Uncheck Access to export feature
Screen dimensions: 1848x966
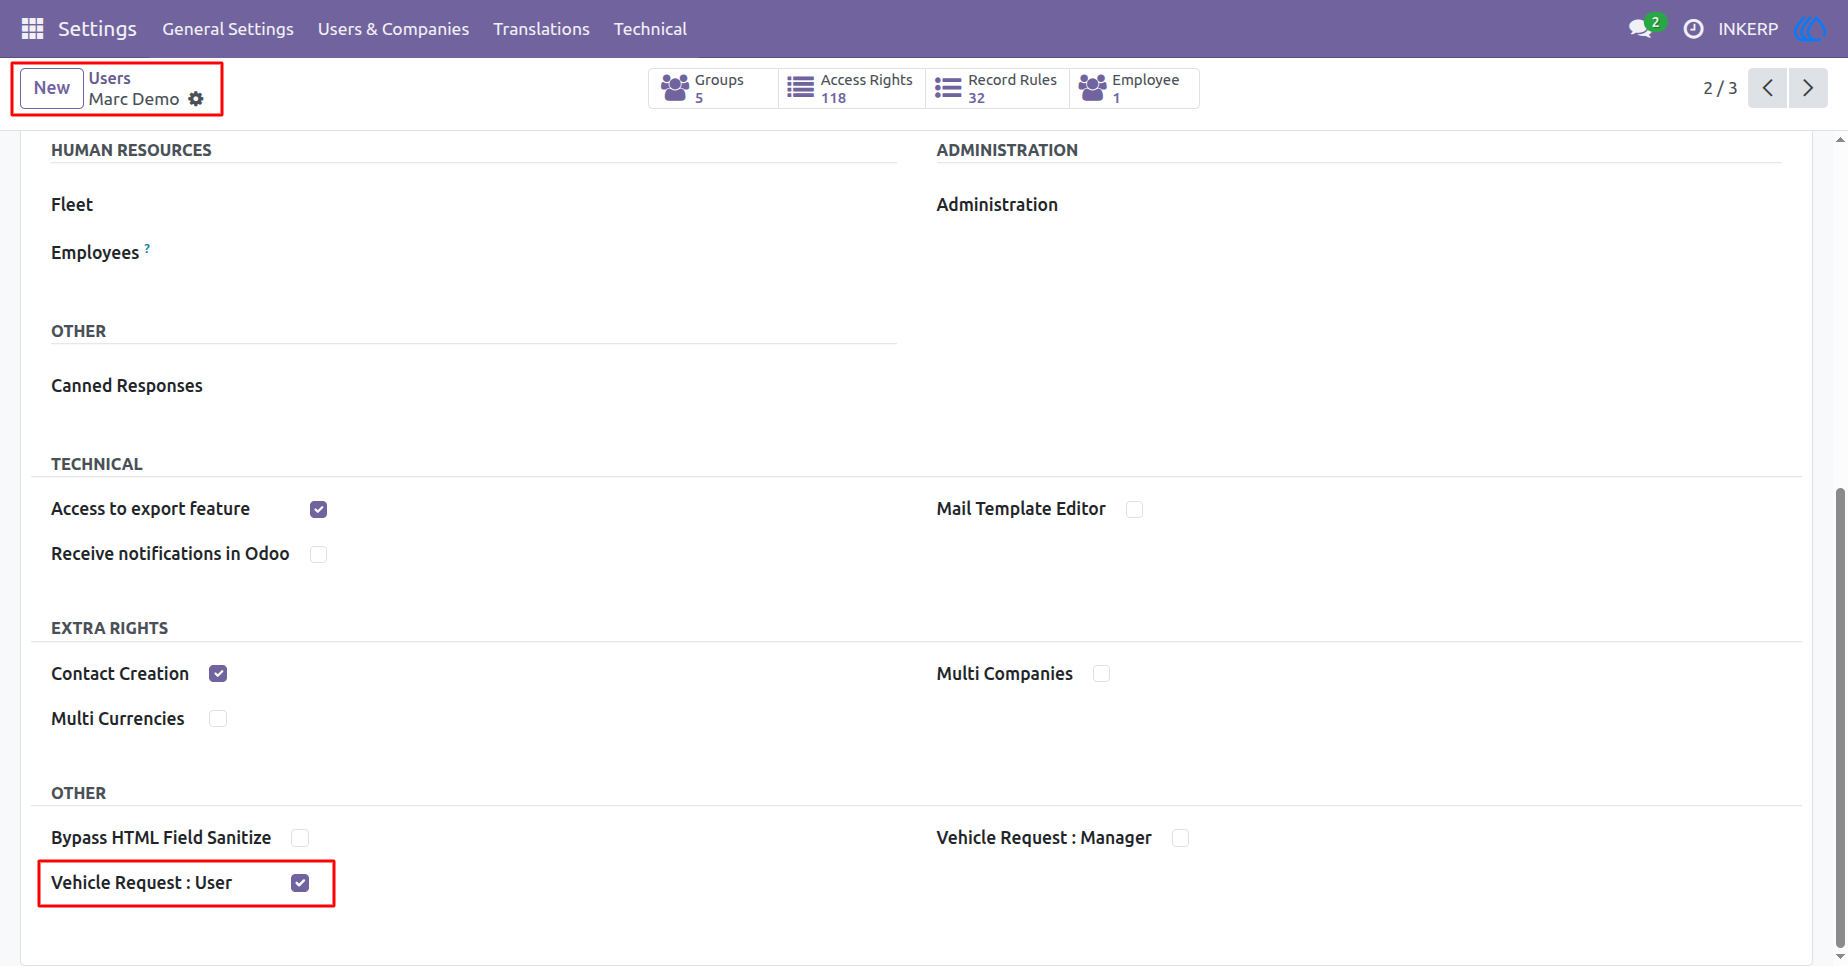pos(319,509)
